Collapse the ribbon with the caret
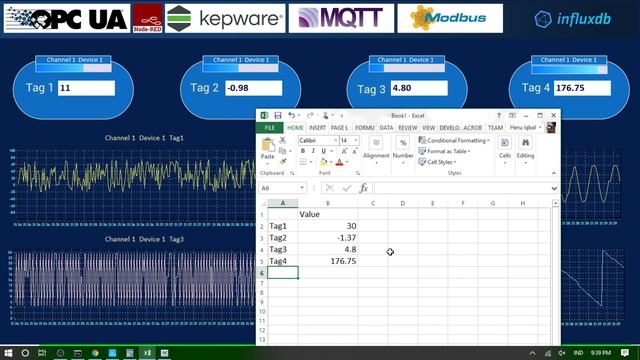 pyautogui.click(x=553, y=173)
